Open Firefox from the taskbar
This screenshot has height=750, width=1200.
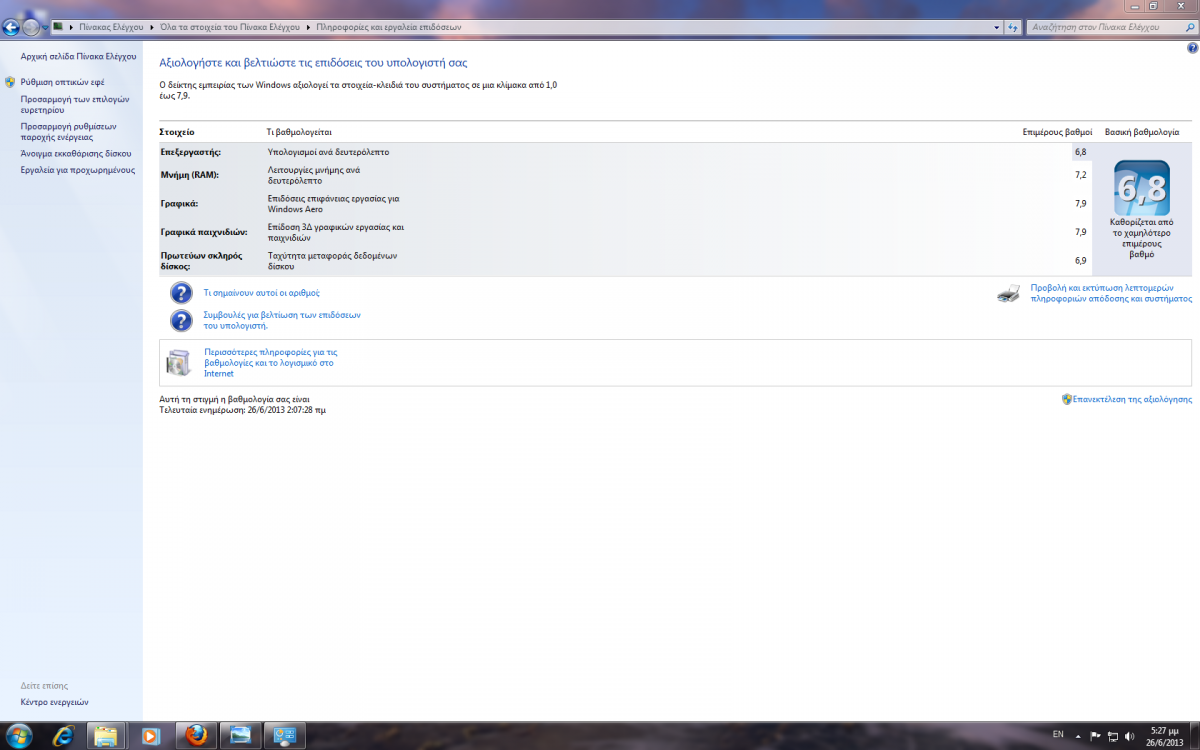click(x=195, y=735)
